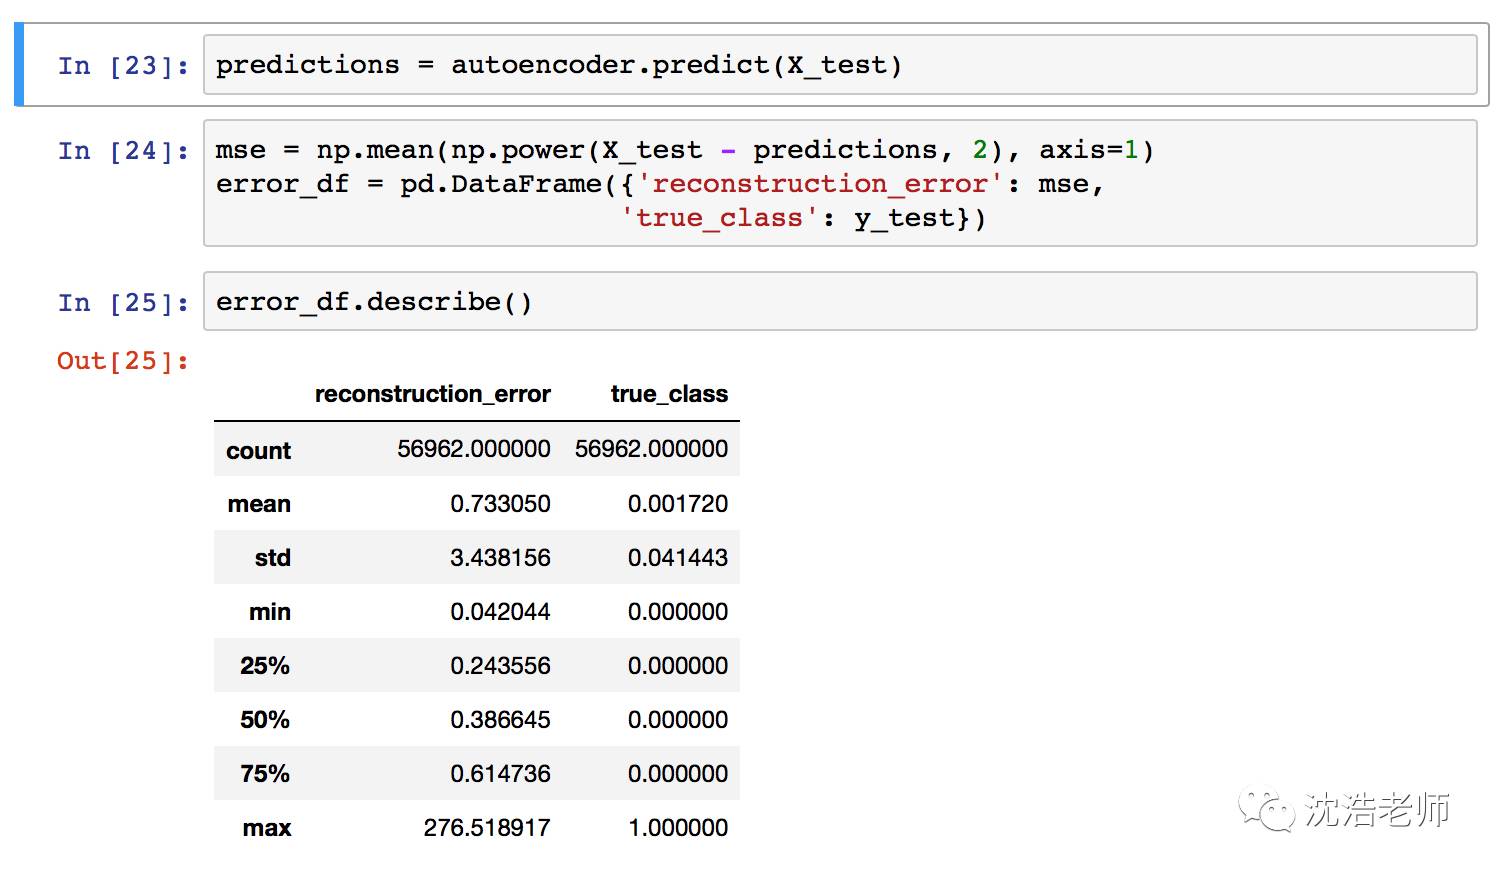The width and height of the screenshot is (1500, 876).
Task: Click the true_class column header
Action: [669, 394]
